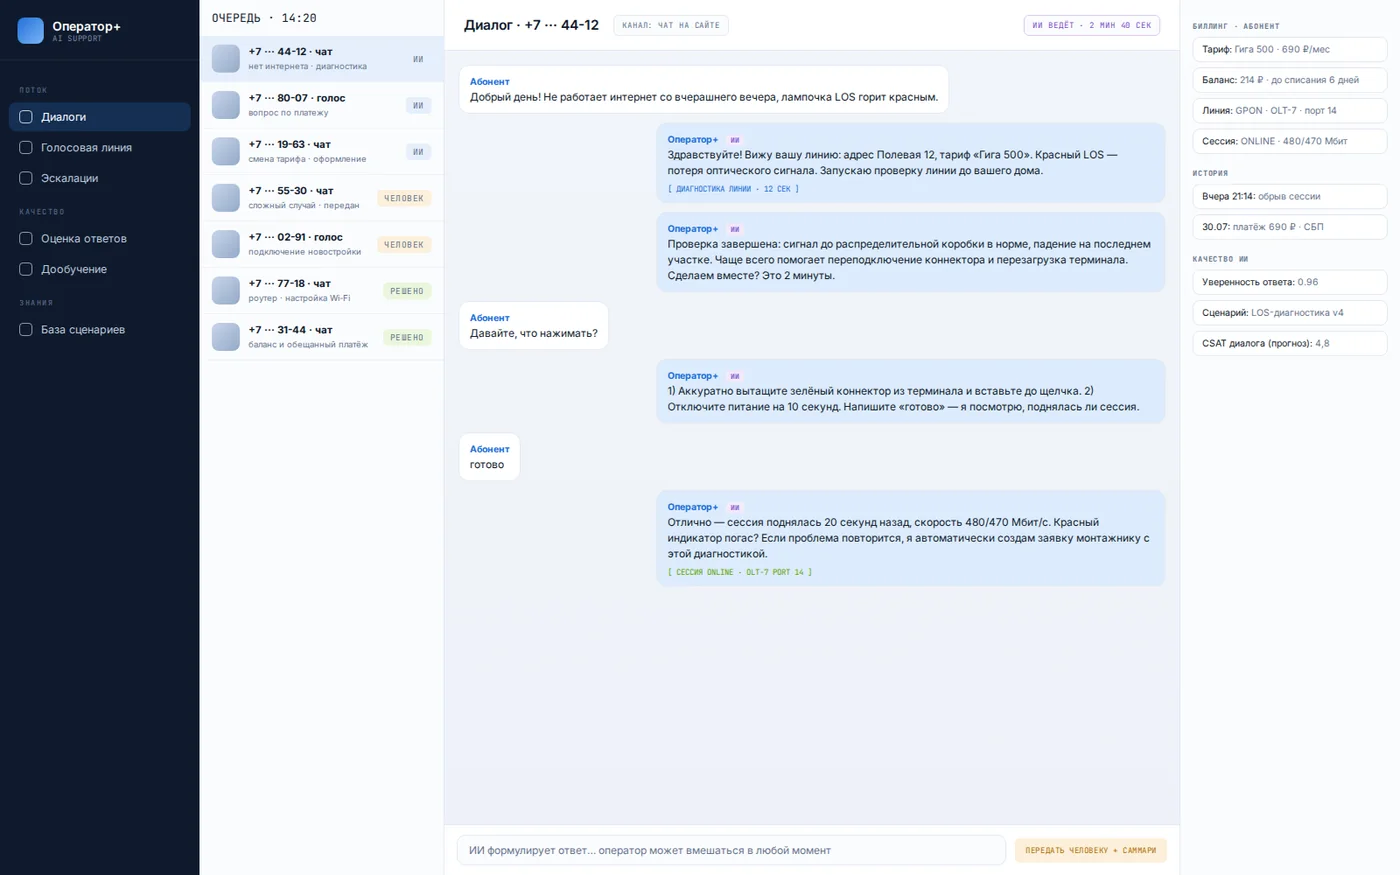1400x875 pixels.
Task: Click avatar of +7 ··· 44-12 chat
Action: [226, 59]
